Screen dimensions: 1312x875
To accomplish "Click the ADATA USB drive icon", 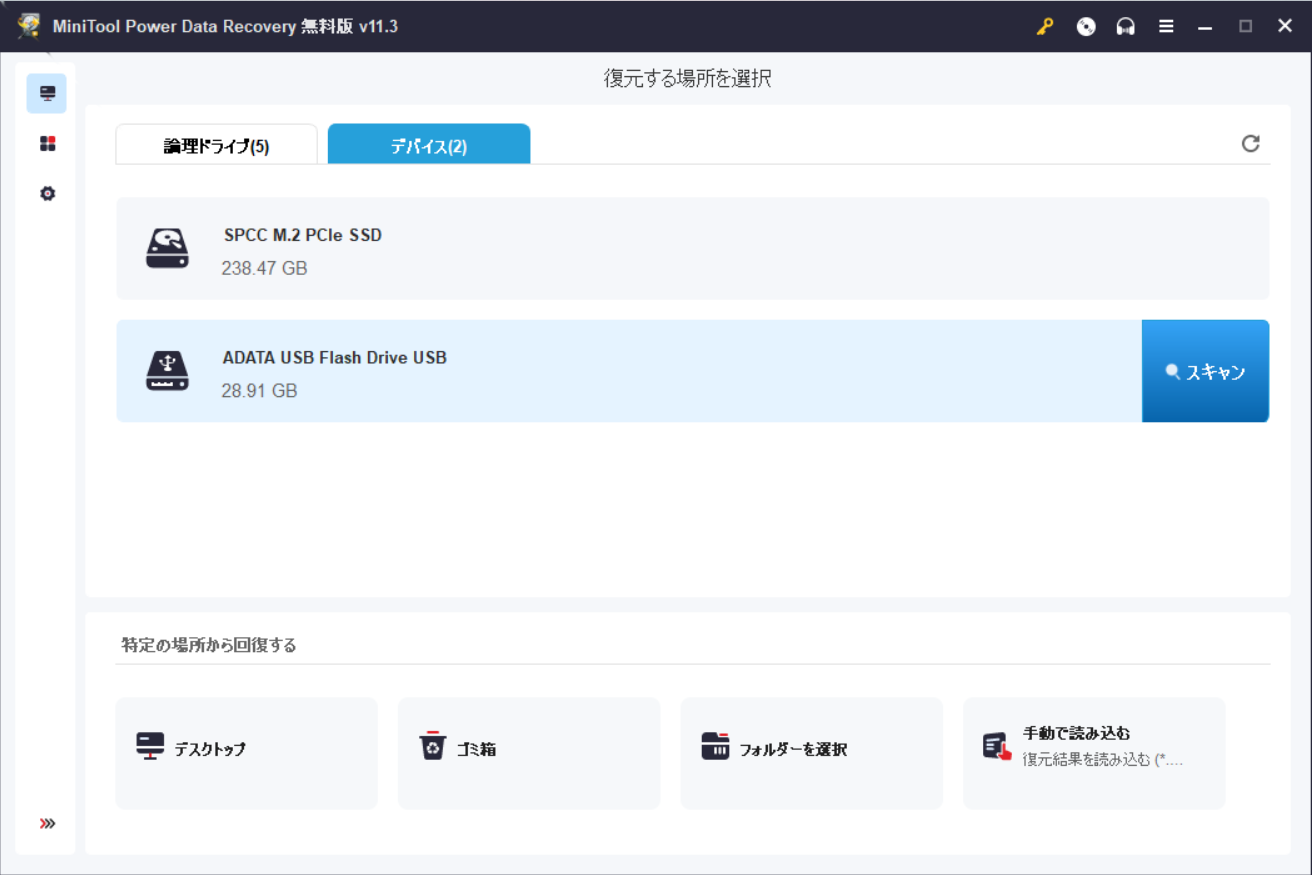I will (x=167, y=371).
